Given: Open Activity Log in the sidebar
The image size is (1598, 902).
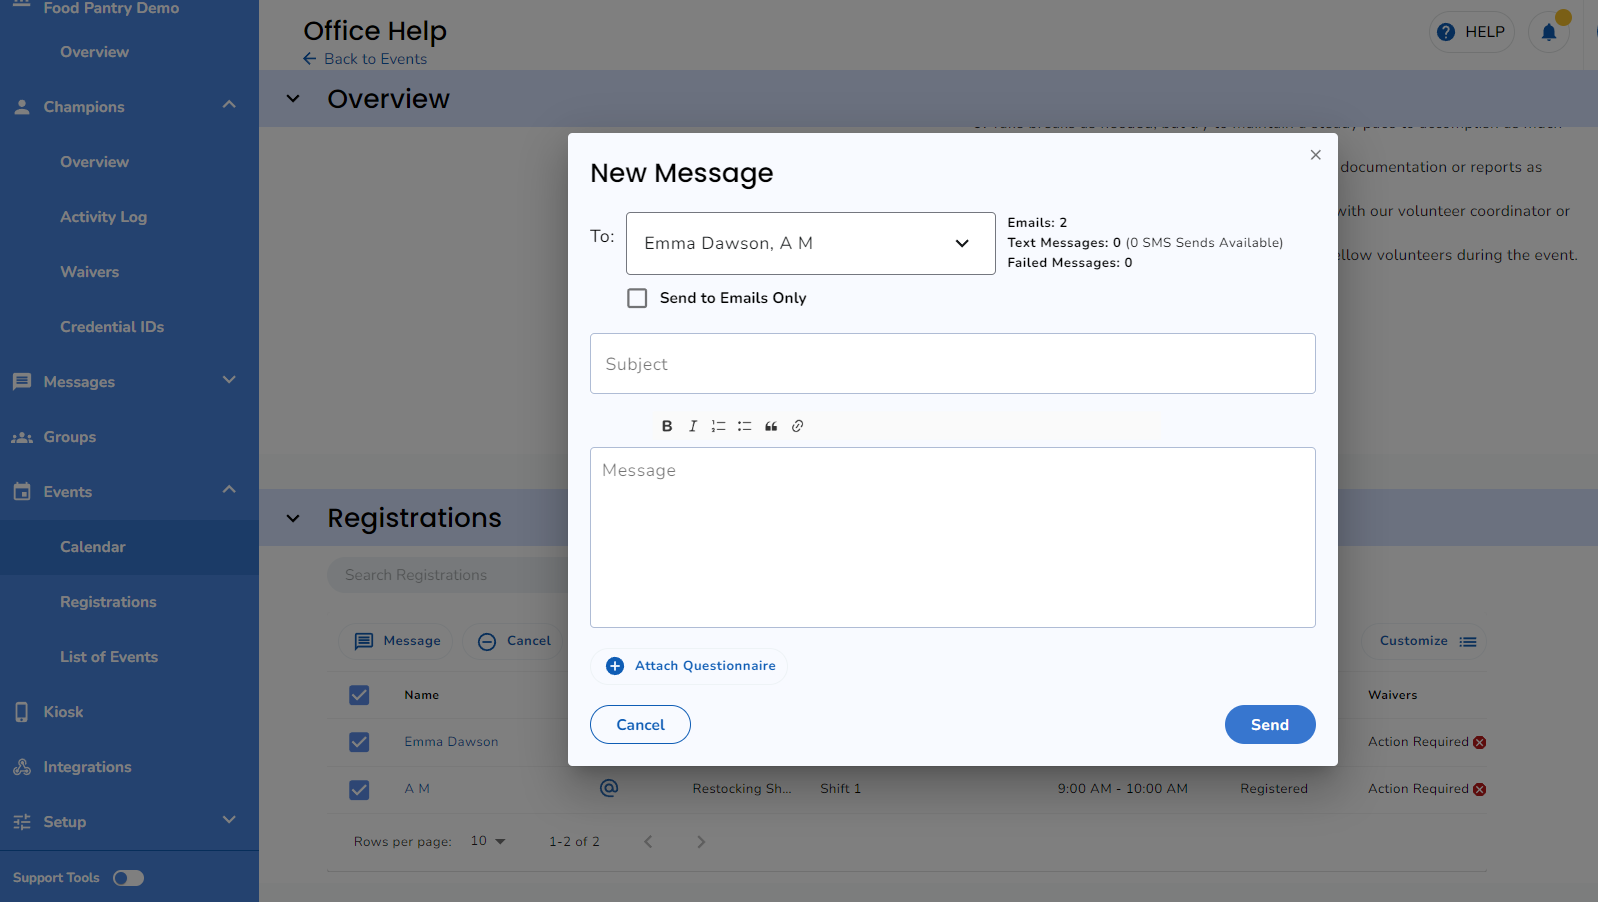Looking at the screenshot, I should pyautogui.click(x=103, y=217).
